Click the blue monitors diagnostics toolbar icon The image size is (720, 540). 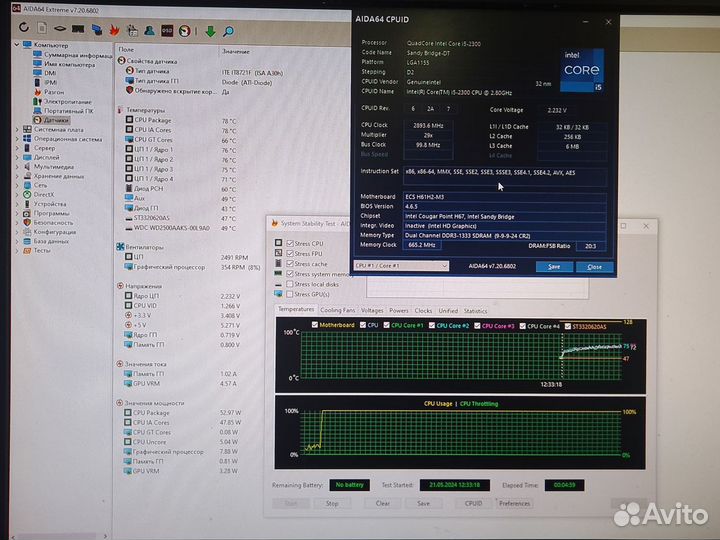pyautogui.click(x=97, y=30)
